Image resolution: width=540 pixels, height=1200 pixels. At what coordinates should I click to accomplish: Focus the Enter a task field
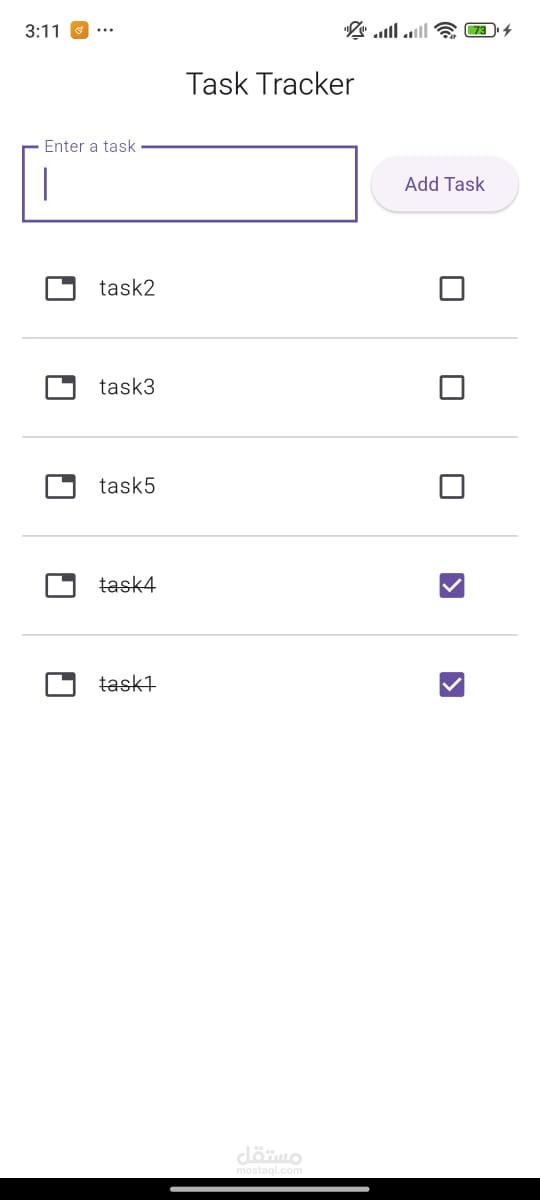point(190,184)
